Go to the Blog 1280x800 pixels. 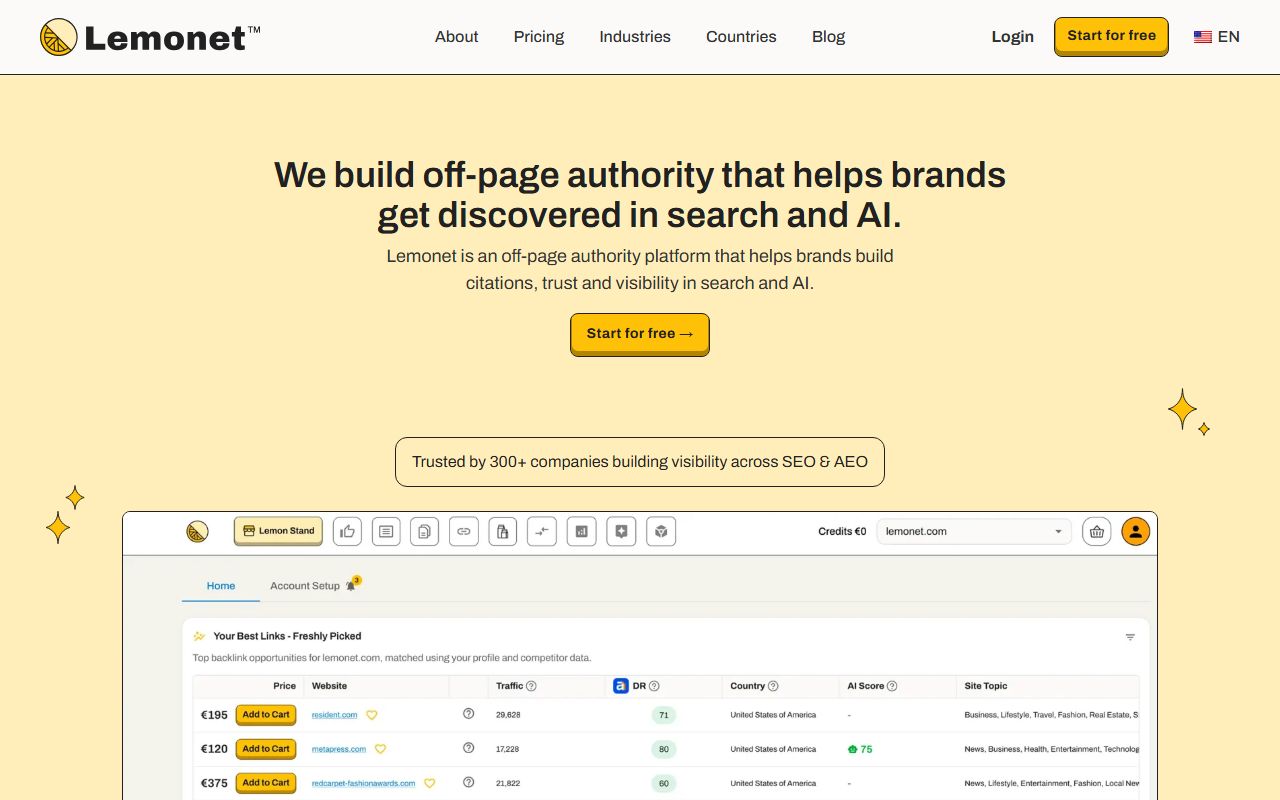click(828, 37)
